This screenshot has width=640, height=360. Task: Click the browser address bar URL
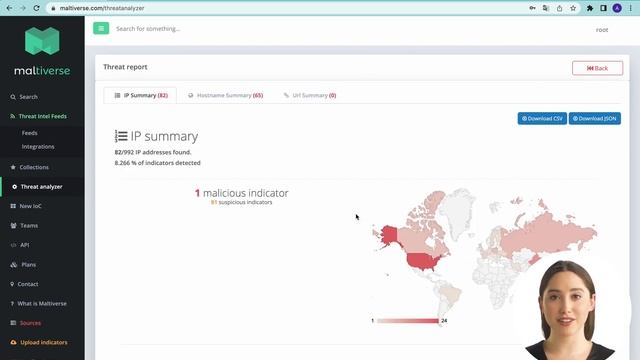(102, 8)
